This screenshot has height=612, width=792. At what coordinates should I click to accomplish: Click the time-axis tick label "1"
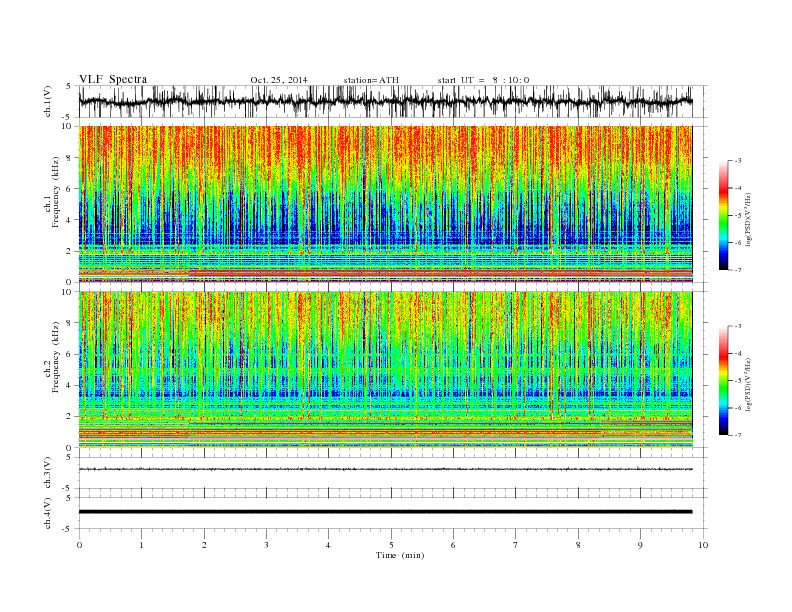[x=141, y=545]
